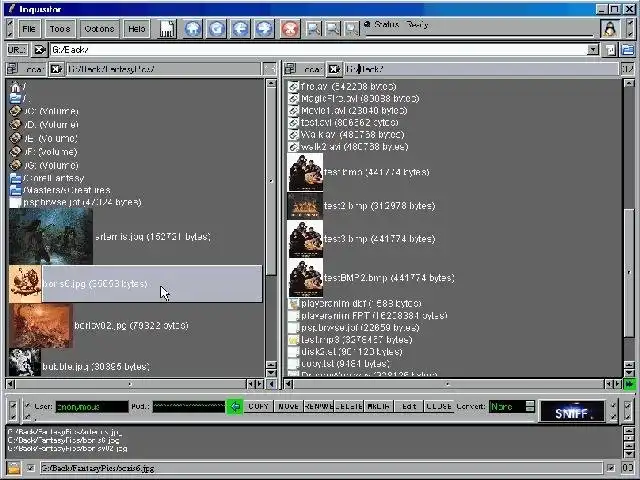This screenshot has width=640, height=480.
Task: Click the password field
Action: pyautogui.click(x=189, y=407)
